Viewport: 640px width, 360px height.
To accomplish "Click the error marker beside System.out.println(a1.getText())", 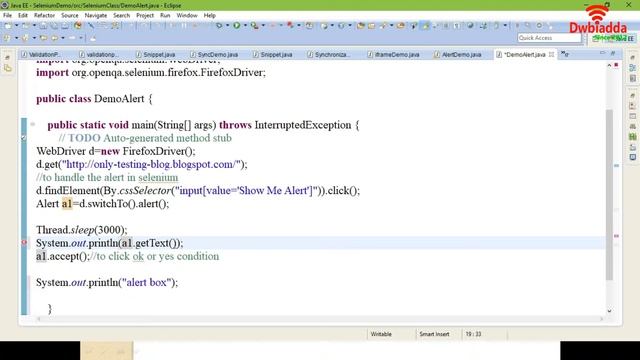I will click(x=24, y=243).
